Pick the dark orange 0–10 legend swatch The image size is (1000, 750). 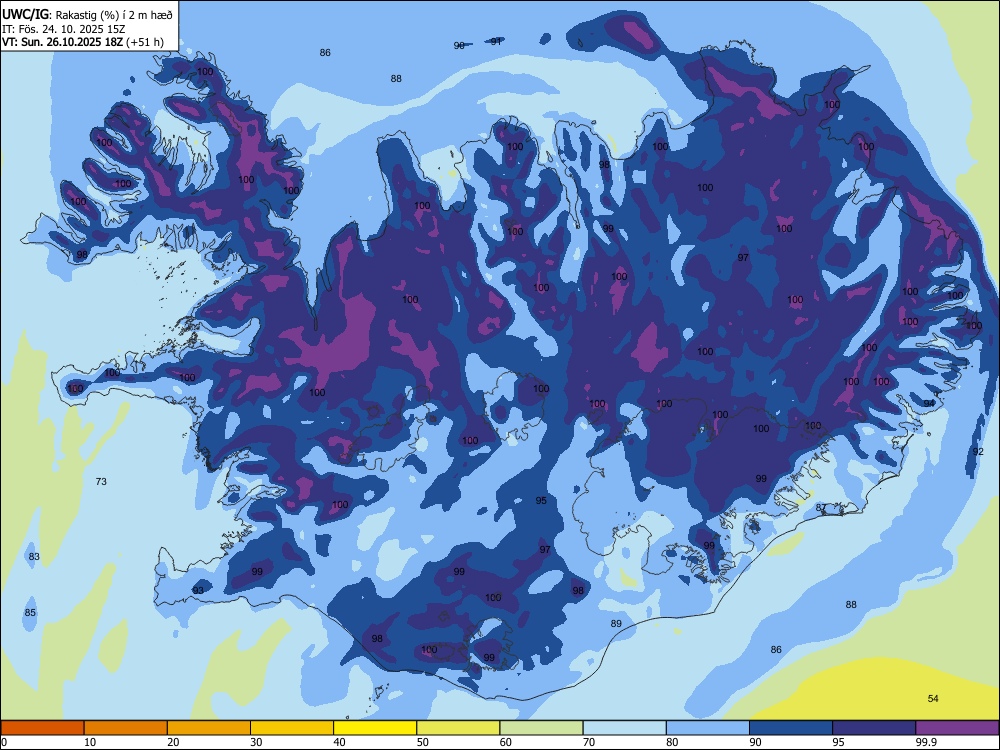[x=42, y=728]
